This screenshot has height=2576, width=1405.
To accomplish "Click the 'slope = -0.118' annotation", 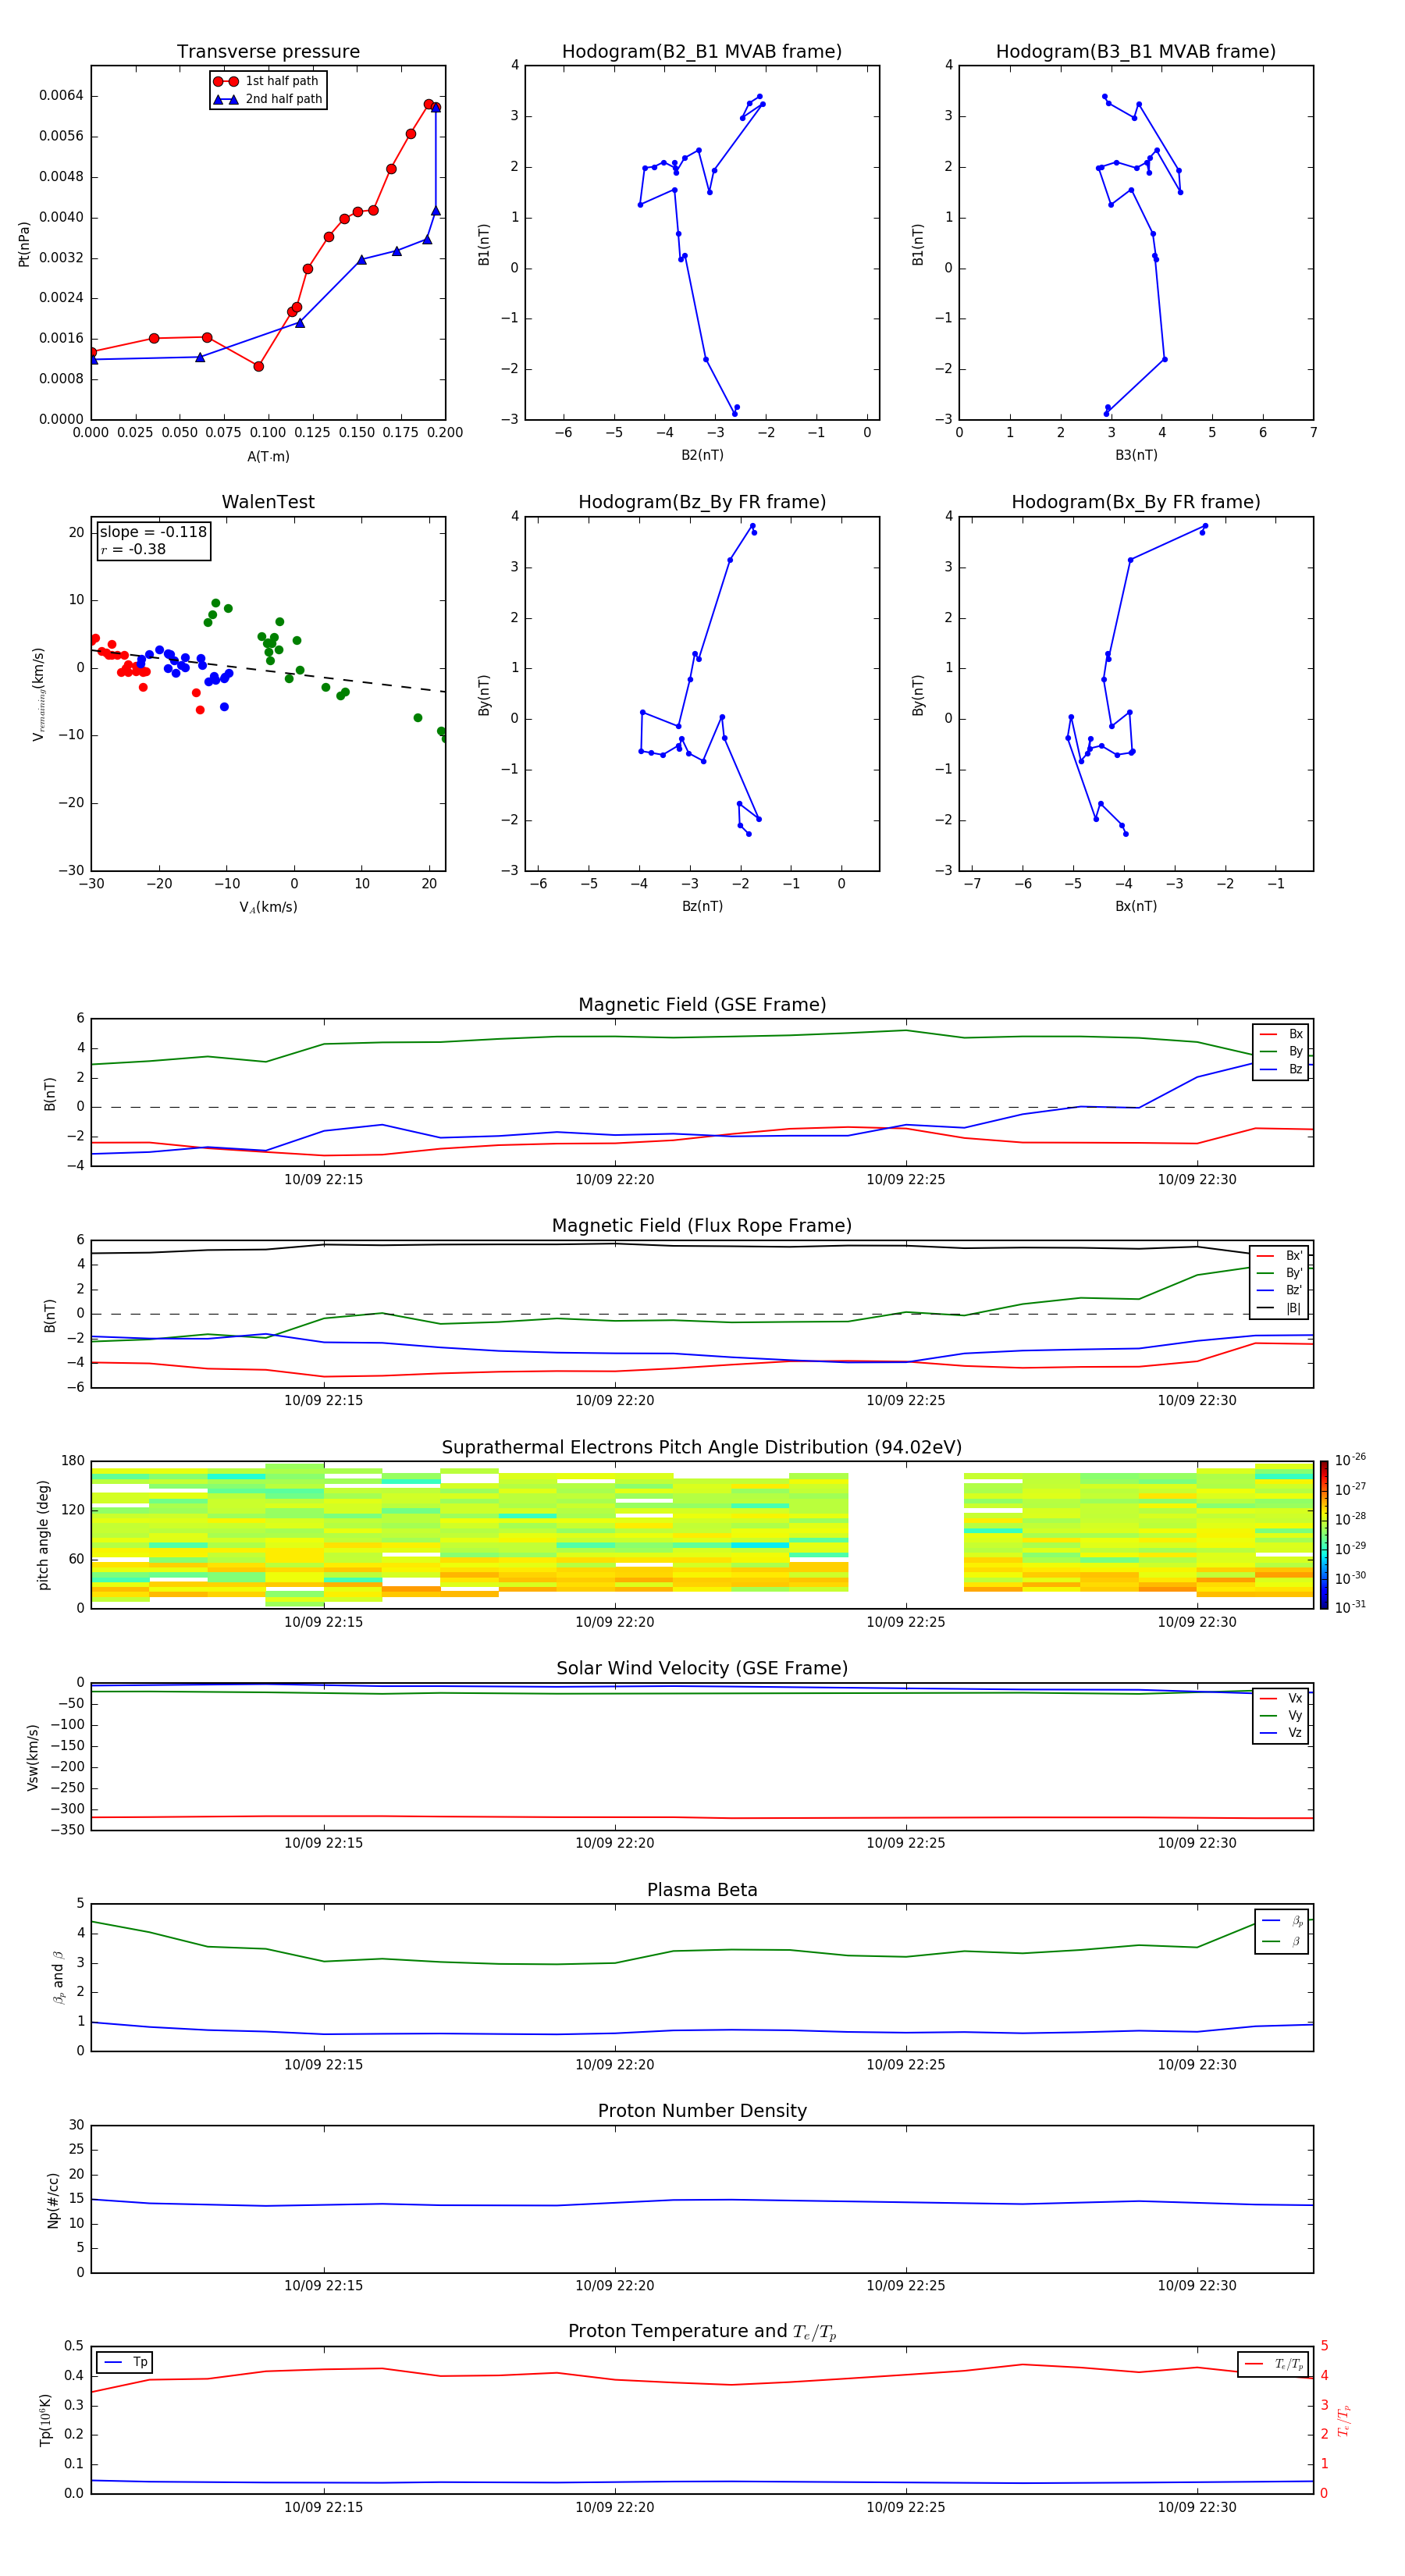I will (153, 532).
